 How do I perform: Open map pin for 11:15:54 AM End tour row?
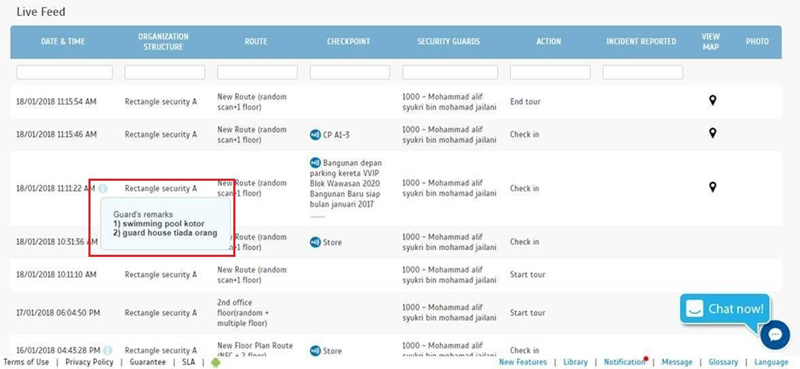[x=712, y=101]
